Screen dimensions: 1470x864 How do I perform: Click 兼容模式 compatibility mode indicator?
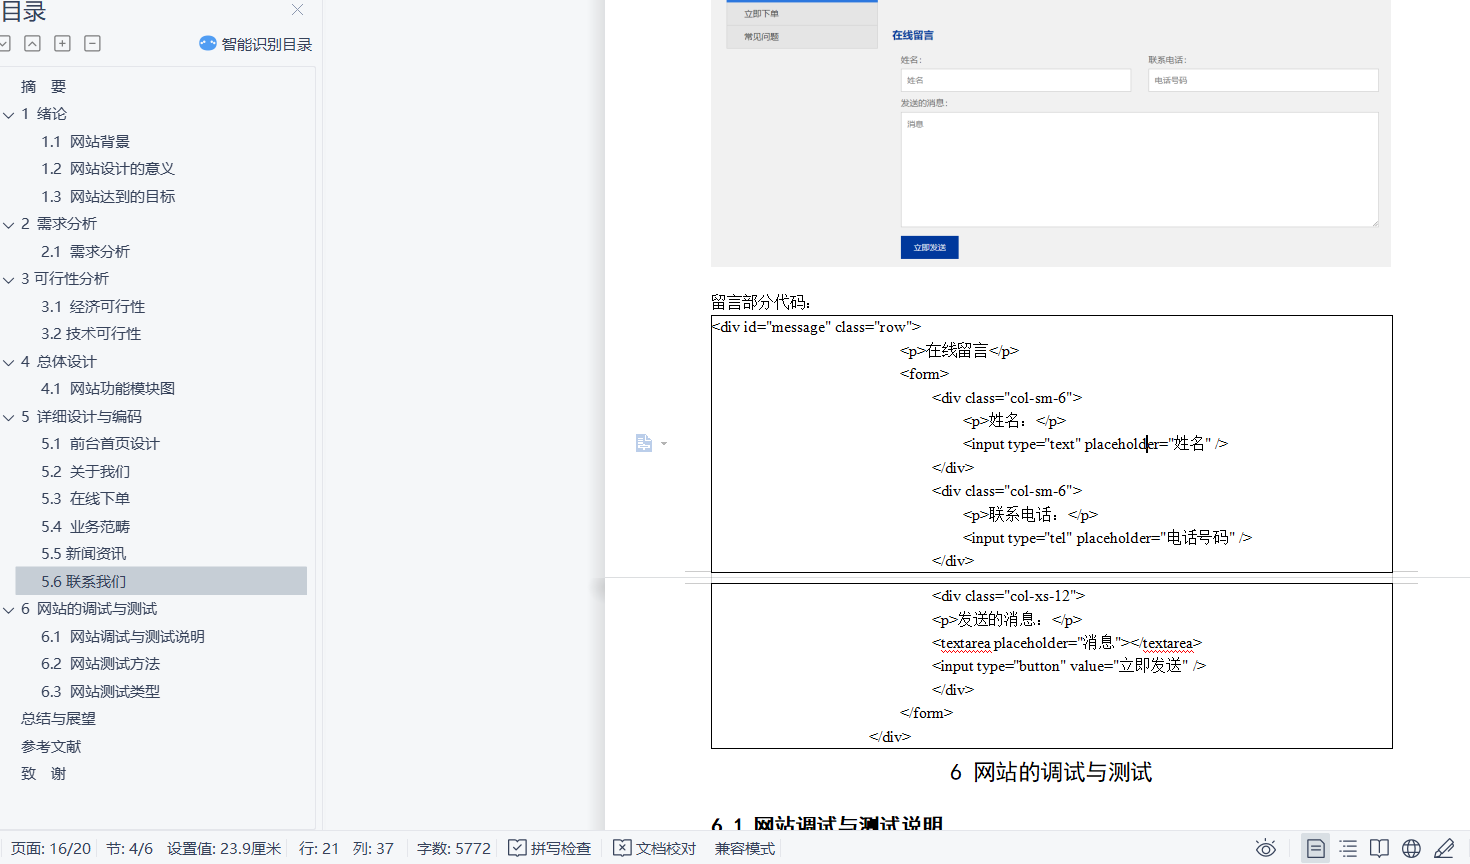tap(745, 848)
